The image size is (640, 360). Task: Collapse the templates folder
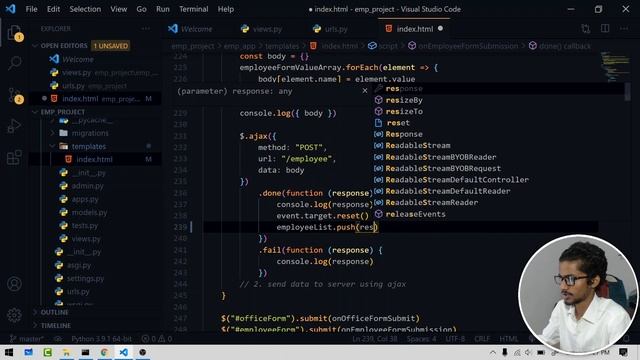point(89,146)
